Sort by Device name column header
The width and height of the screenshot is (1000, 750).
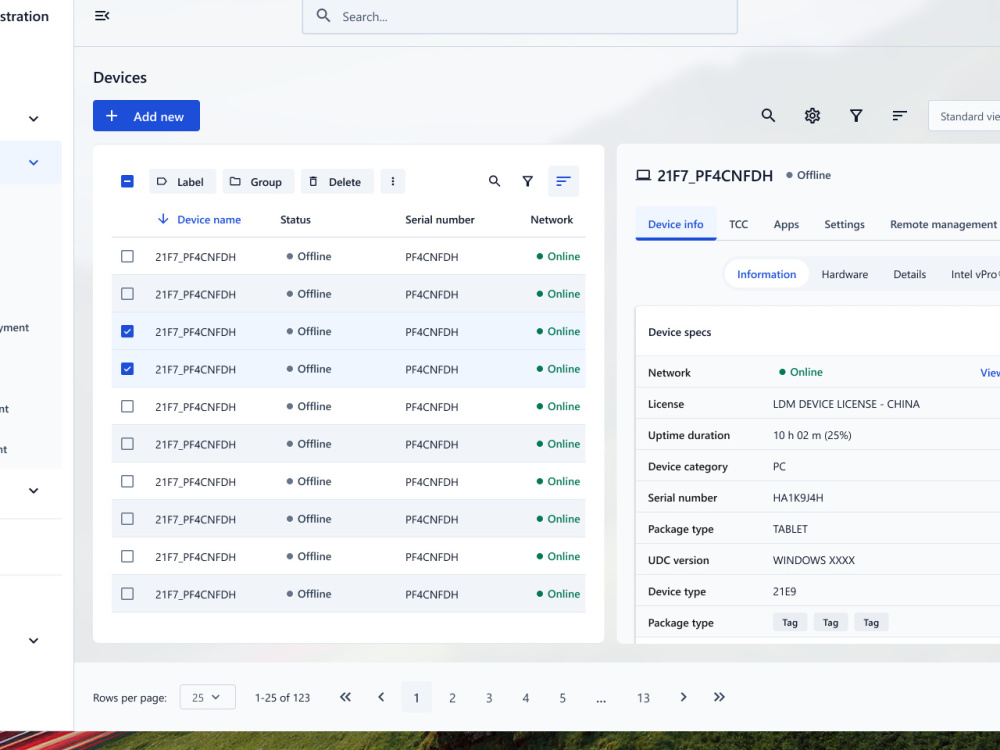pyautogui.click(x=209, y=219)
